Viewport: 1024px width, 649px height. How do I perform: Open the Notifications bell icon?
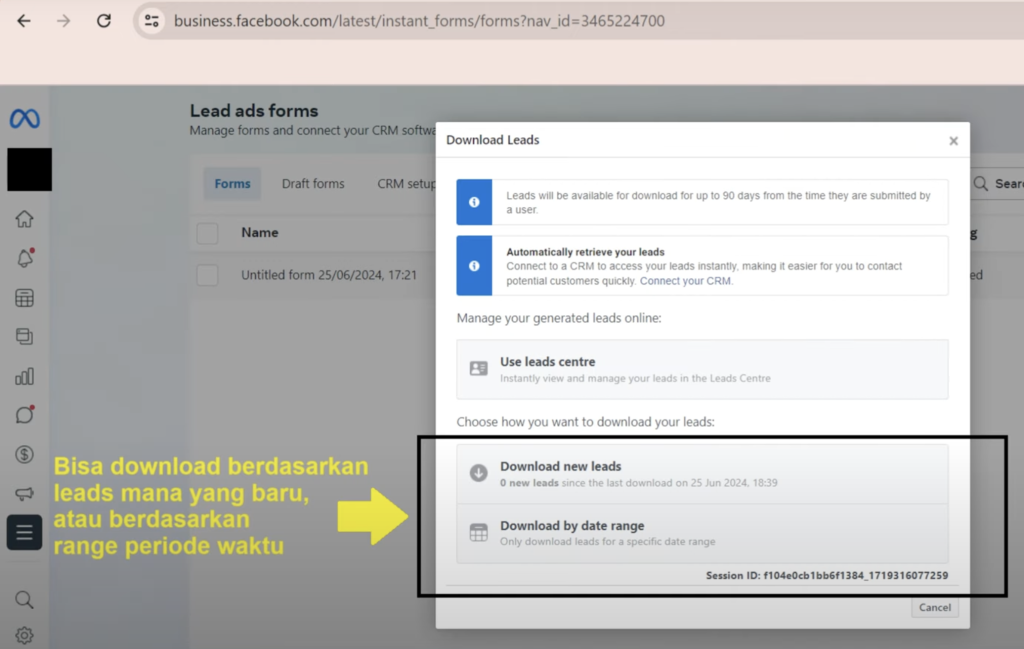pos(25,258)
